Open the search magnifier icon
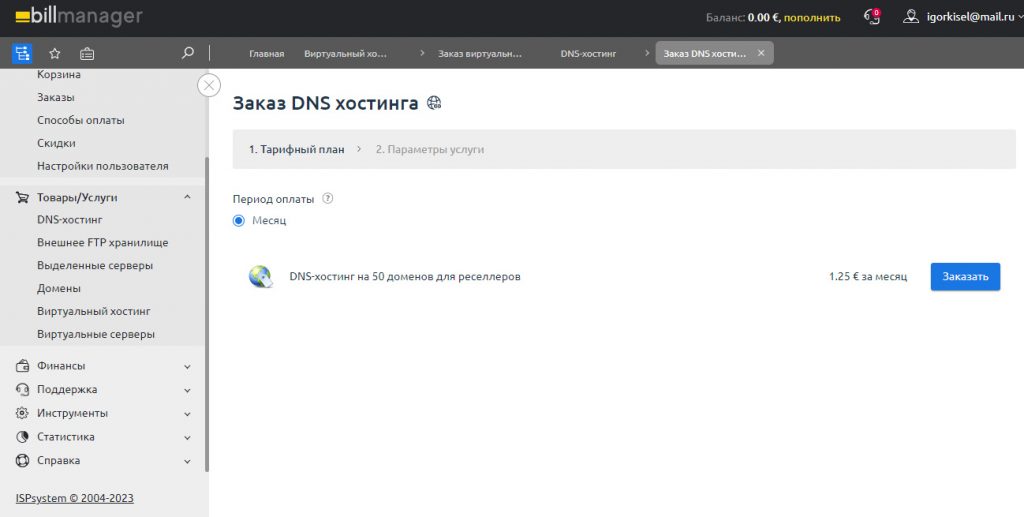The width and height of the screenshot is (1024, 517). (188, 53)
